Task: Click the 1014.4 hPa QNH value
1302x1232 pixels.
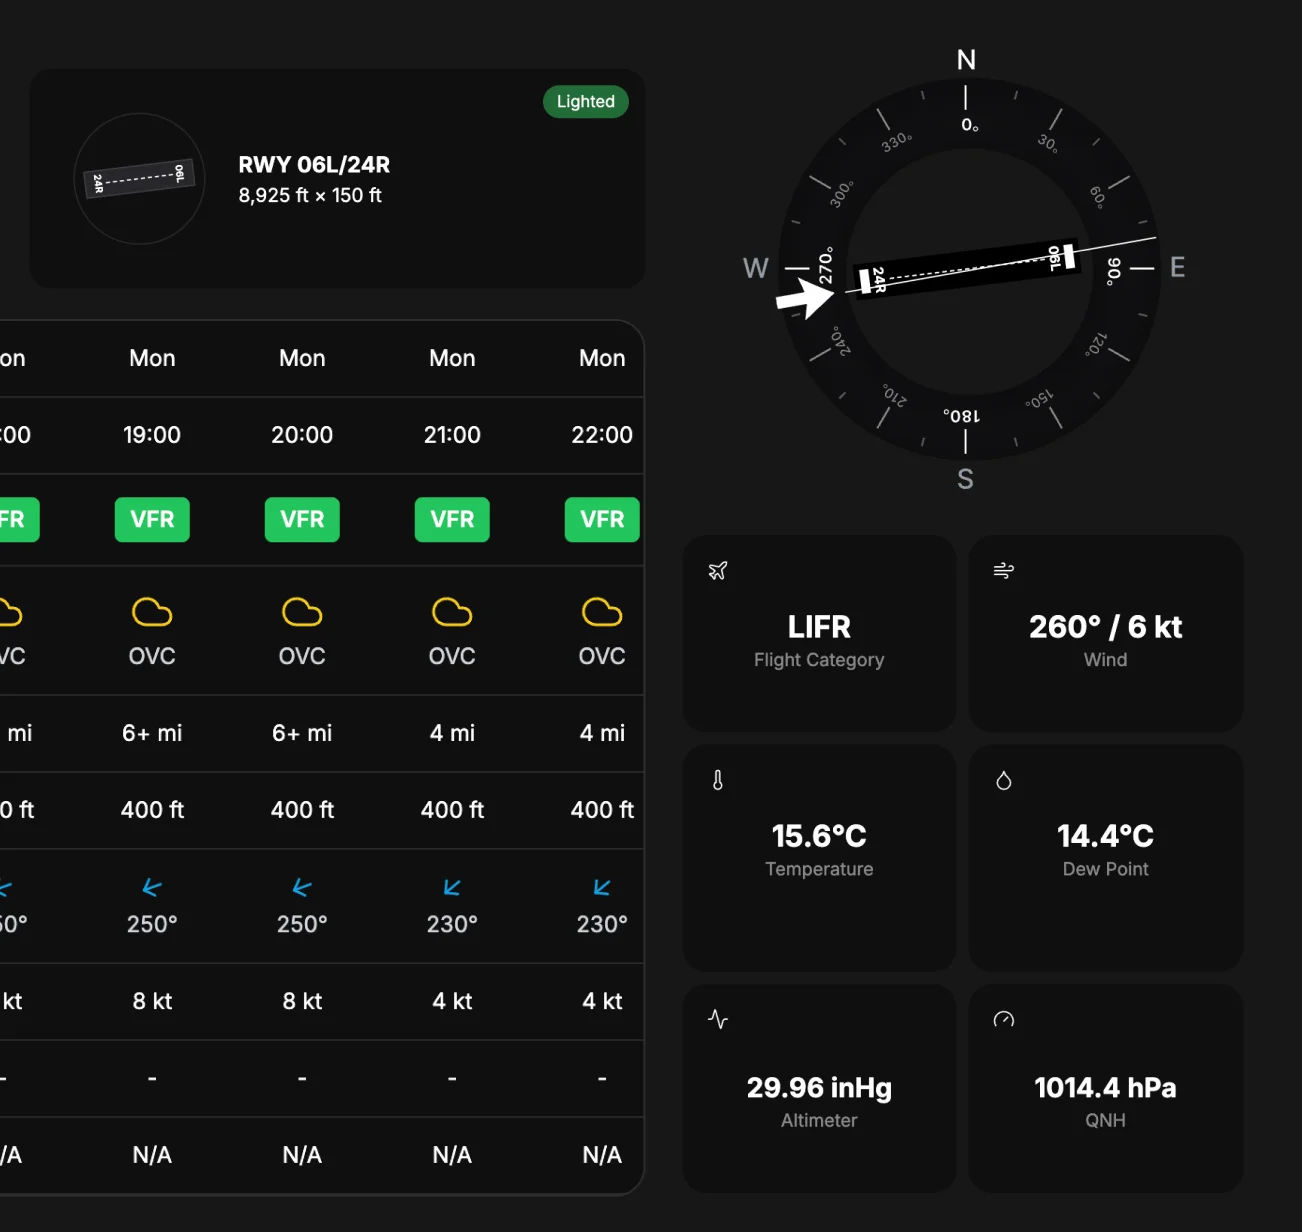Action: pyautogui.click(x=1106, y=1088)
